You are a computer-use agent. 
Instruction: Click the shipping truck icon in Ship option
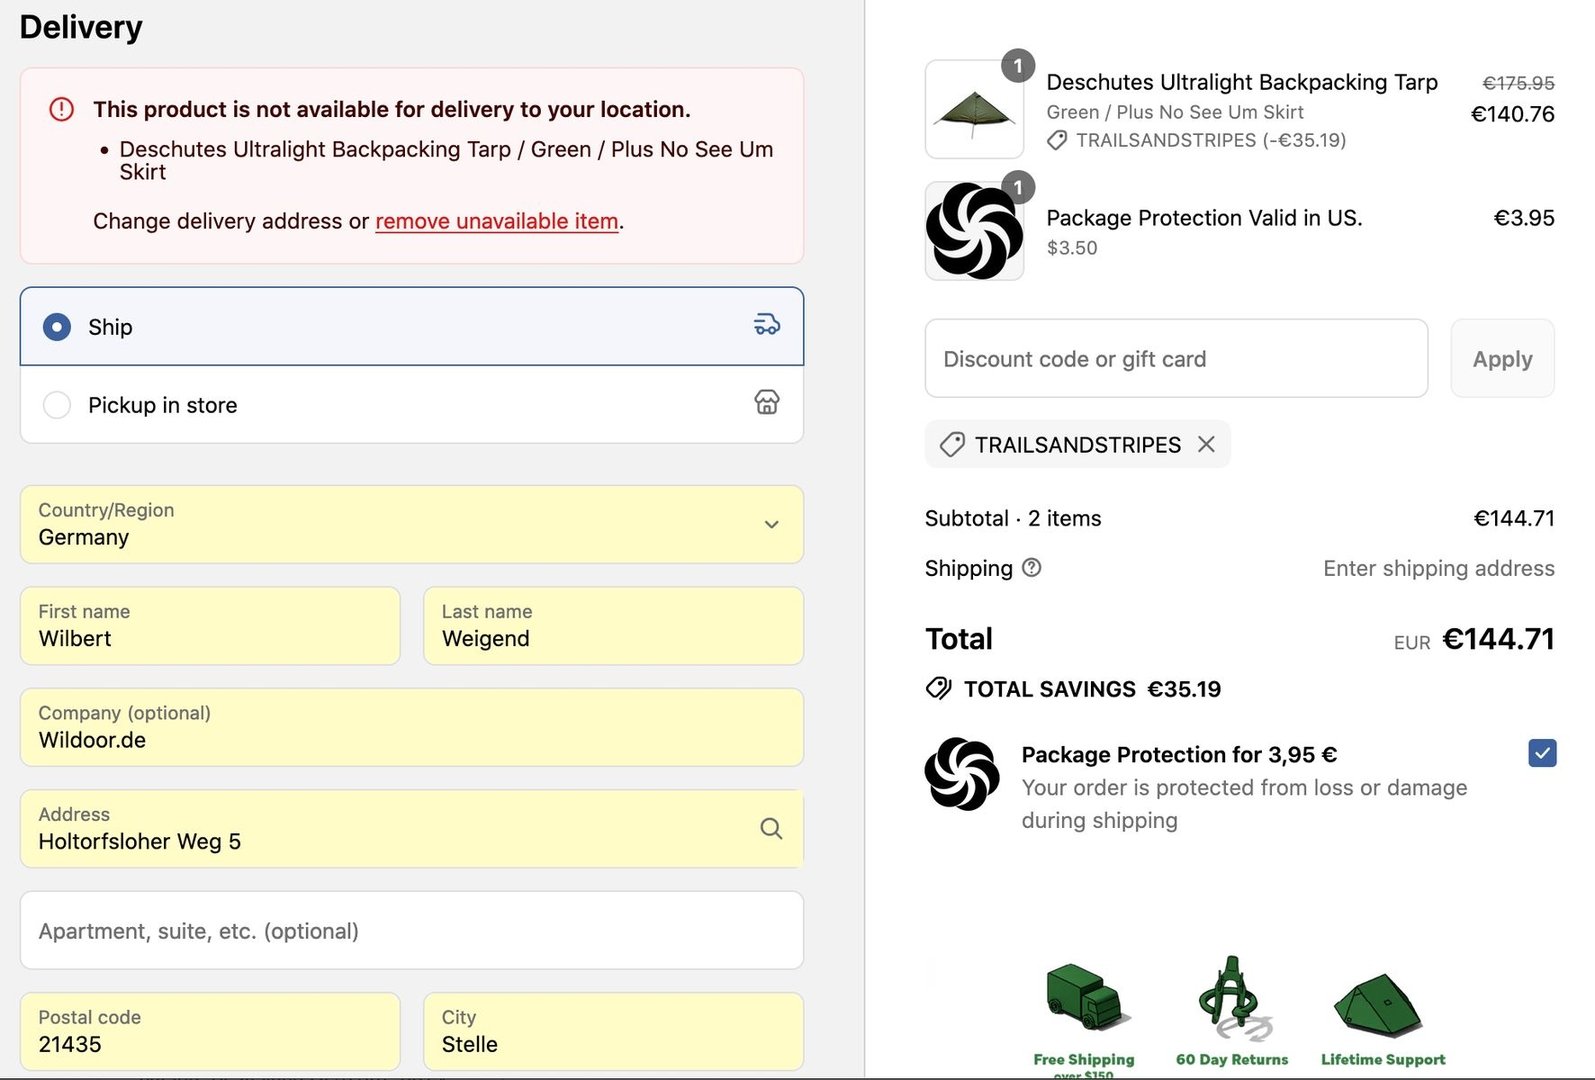tap(766, 325)
